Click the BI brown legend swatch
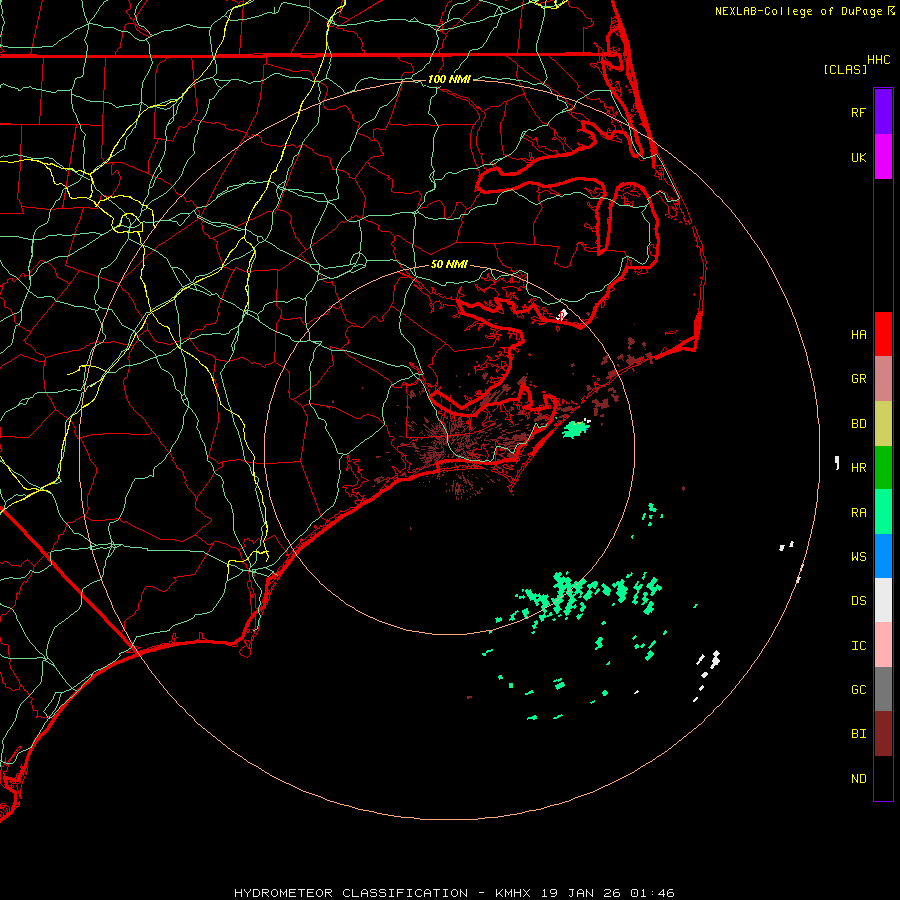The width and height of the screenshot is (900, 900). coord(883,733)
